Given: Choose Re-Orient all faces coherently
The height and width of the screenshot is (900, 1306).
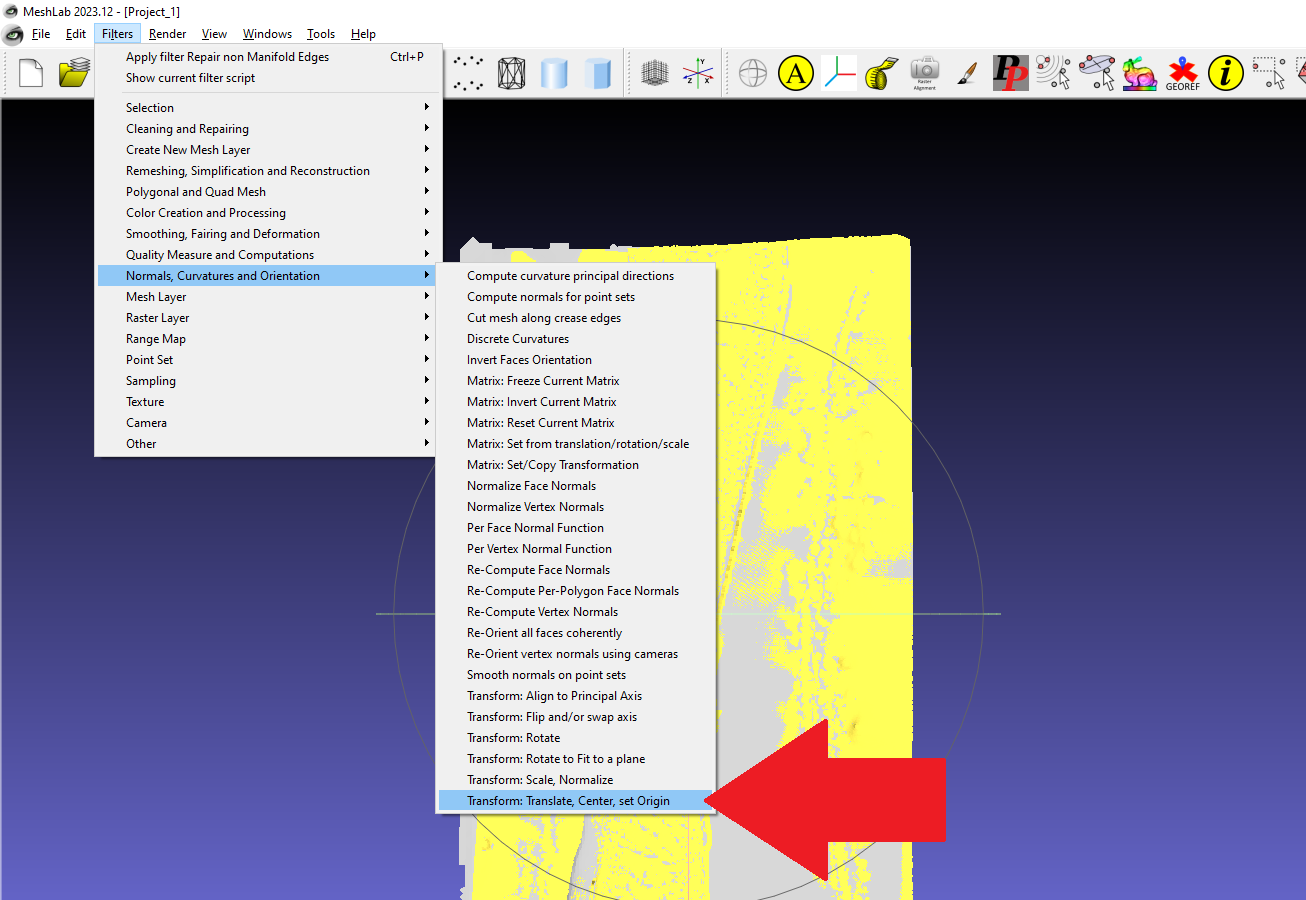Looking at the screenshot, I should coord(575,633).
